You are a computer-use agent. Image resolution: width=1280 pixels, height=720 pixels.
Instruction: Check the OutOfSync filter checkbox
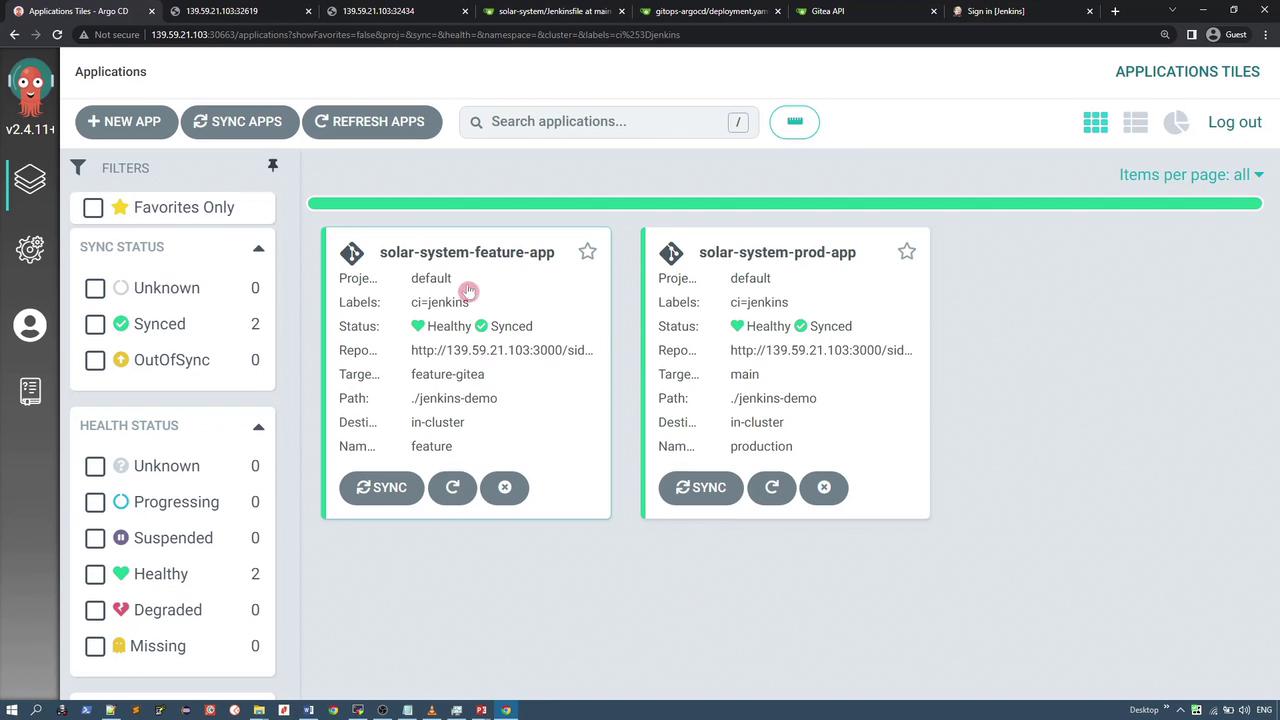tap(95, 360)
